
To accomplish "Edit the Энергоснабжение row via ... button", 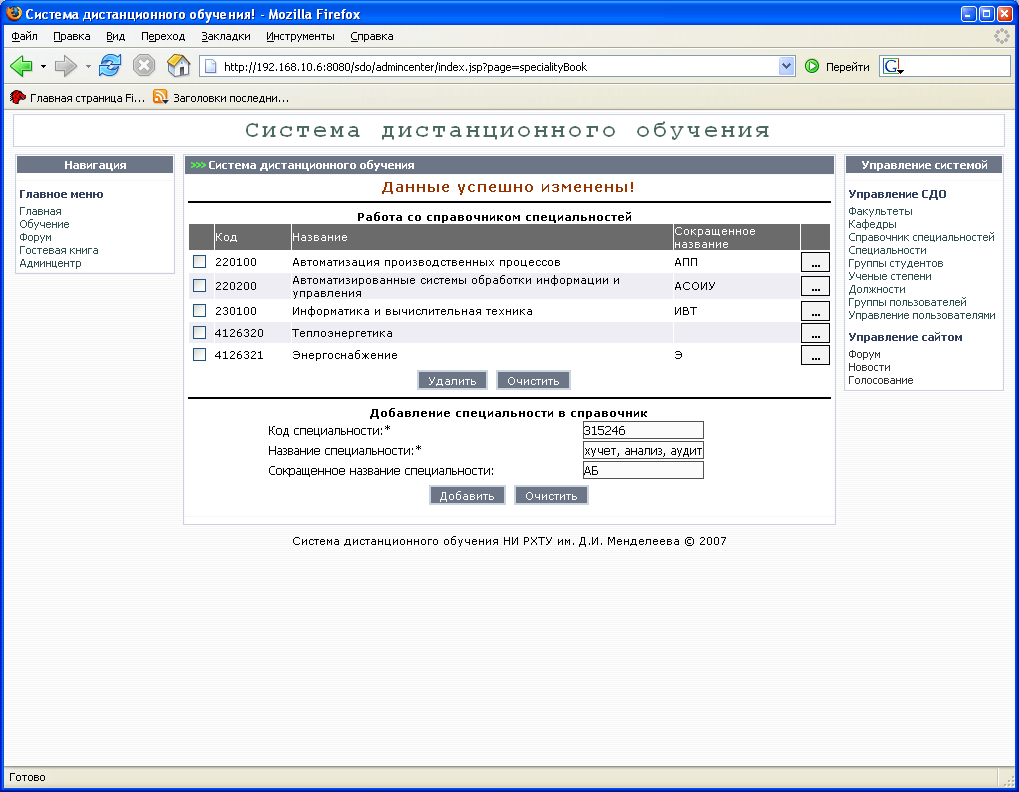I will [815, 355].
